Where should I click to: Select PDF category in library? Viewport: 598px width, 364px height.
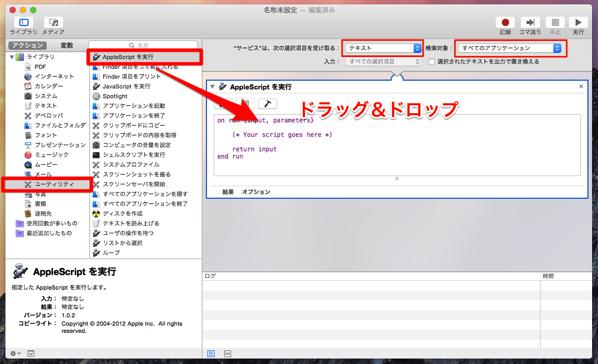click(40, 66)
